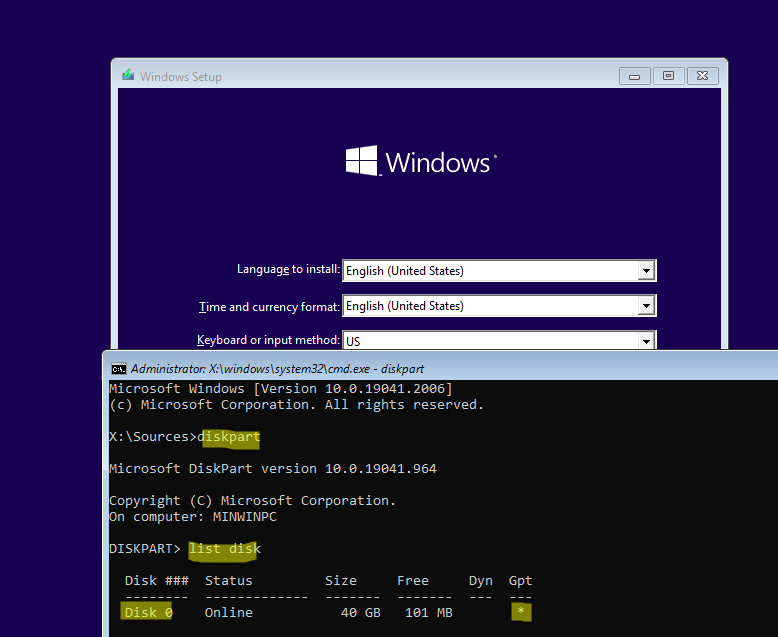Screen dimensions: 778x637
Task: Click the 'Dyn' column header
Action: coord(480,581)
